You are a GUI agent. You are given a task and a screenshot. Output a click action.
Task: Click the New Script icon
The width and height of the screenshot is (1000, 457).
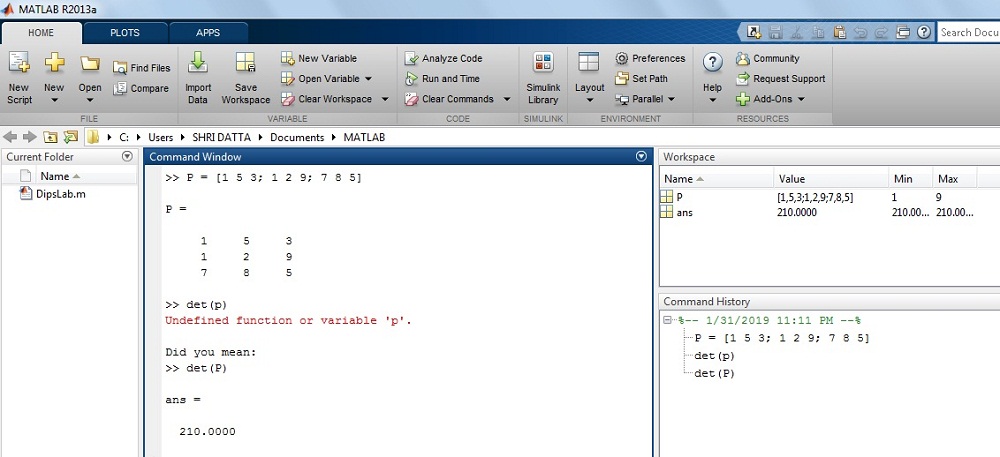click(19, 65)
